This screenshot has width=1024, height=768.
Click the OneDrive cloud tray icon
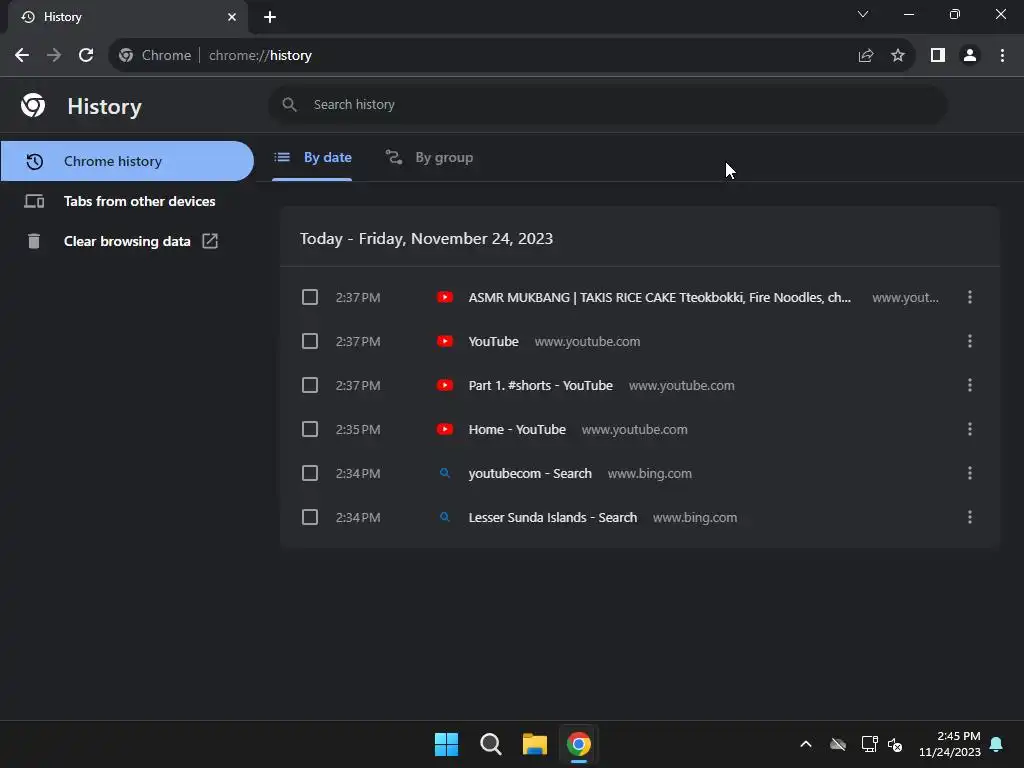pyautogui.click(x=838, y=744)
